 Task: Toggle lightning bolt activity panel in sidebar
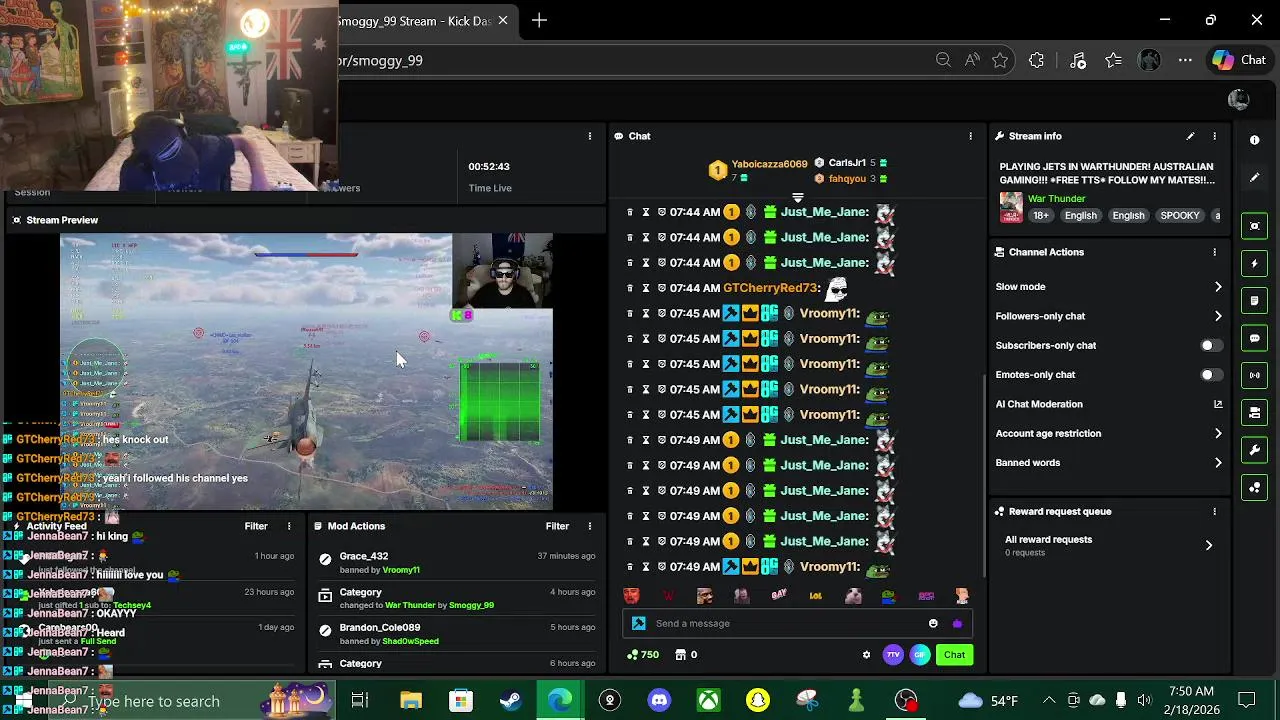pyautogui.click(x=1255, y=264)
